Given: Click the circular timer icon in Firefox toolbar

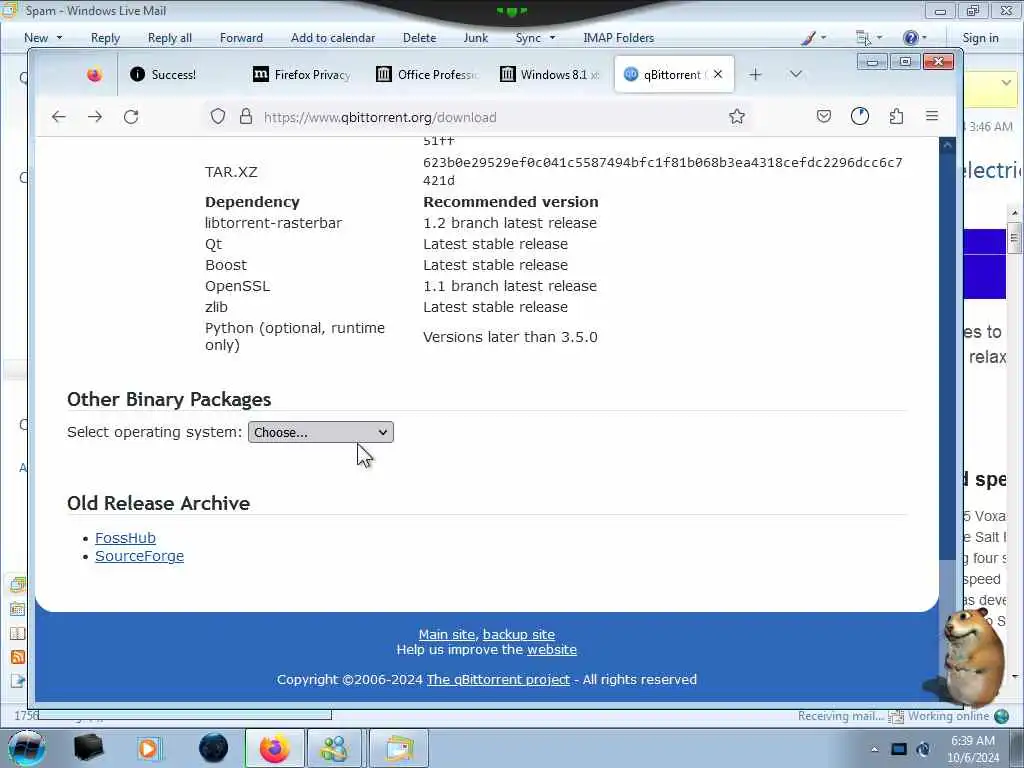Looking at the screenshot, I should coord(859,116).
